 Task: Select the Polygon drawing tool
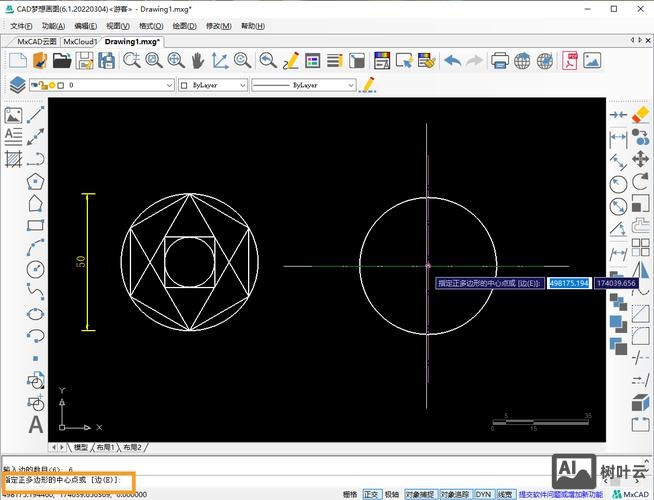(36, 181)
